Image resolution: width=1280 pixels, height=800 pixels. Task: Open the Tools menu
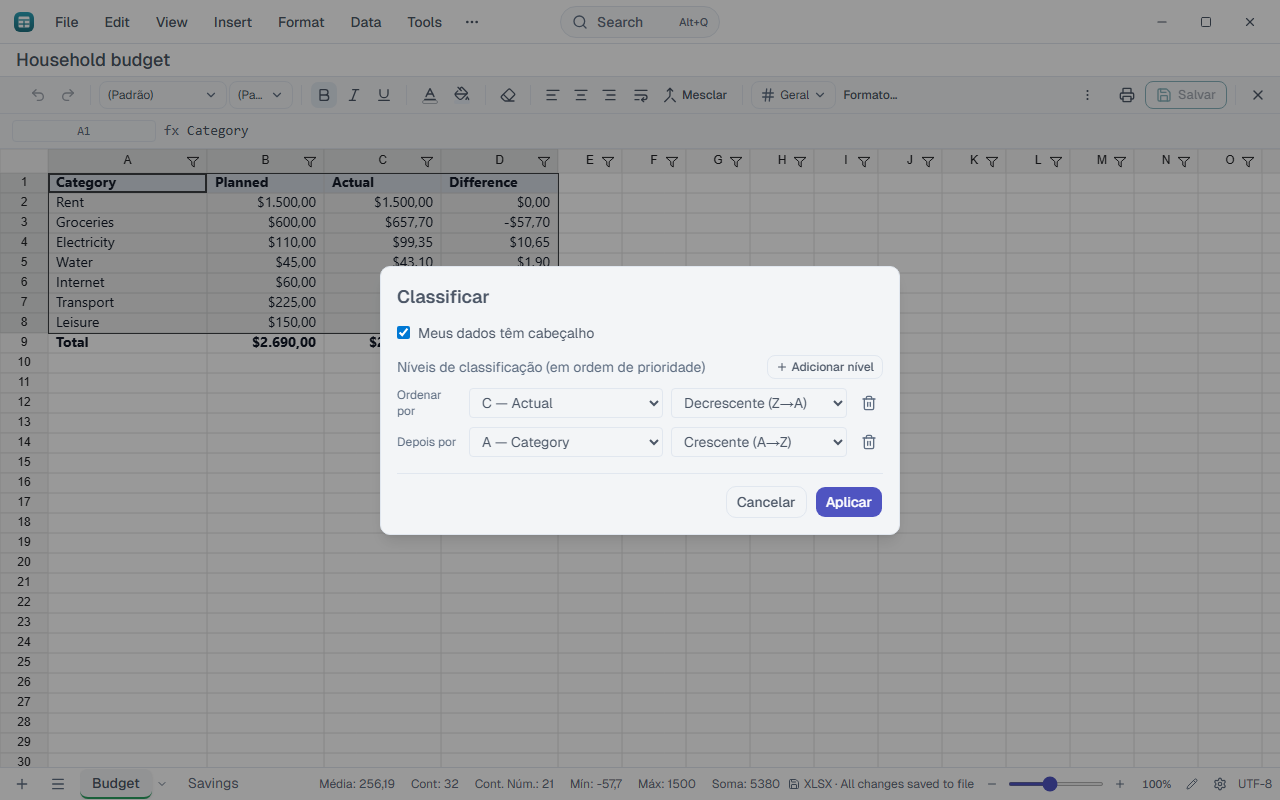(425, 22)
